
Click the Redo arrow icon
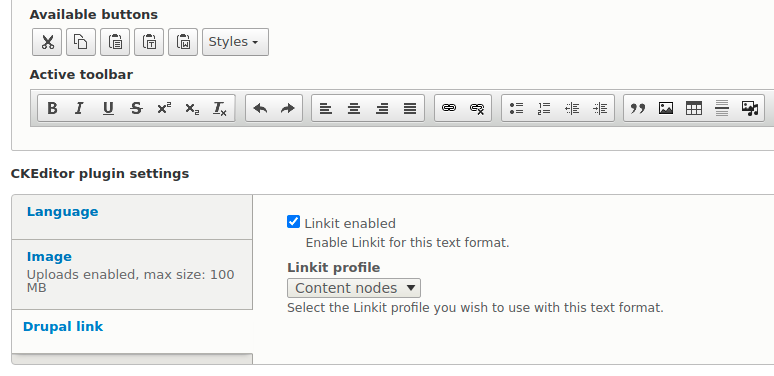(287, 108)
